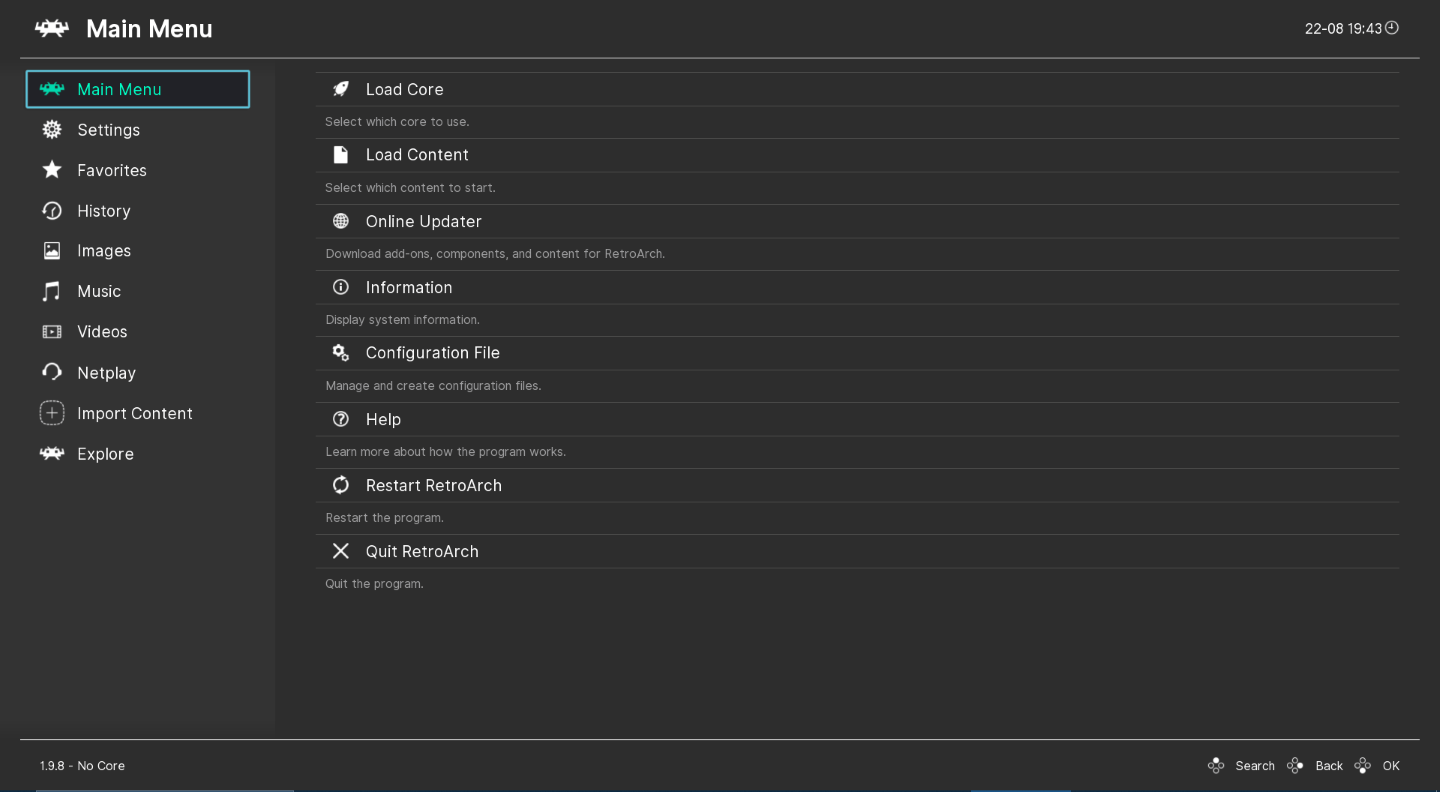Click the History clock icon
The image size is (1440, 792).
(51, 210)
